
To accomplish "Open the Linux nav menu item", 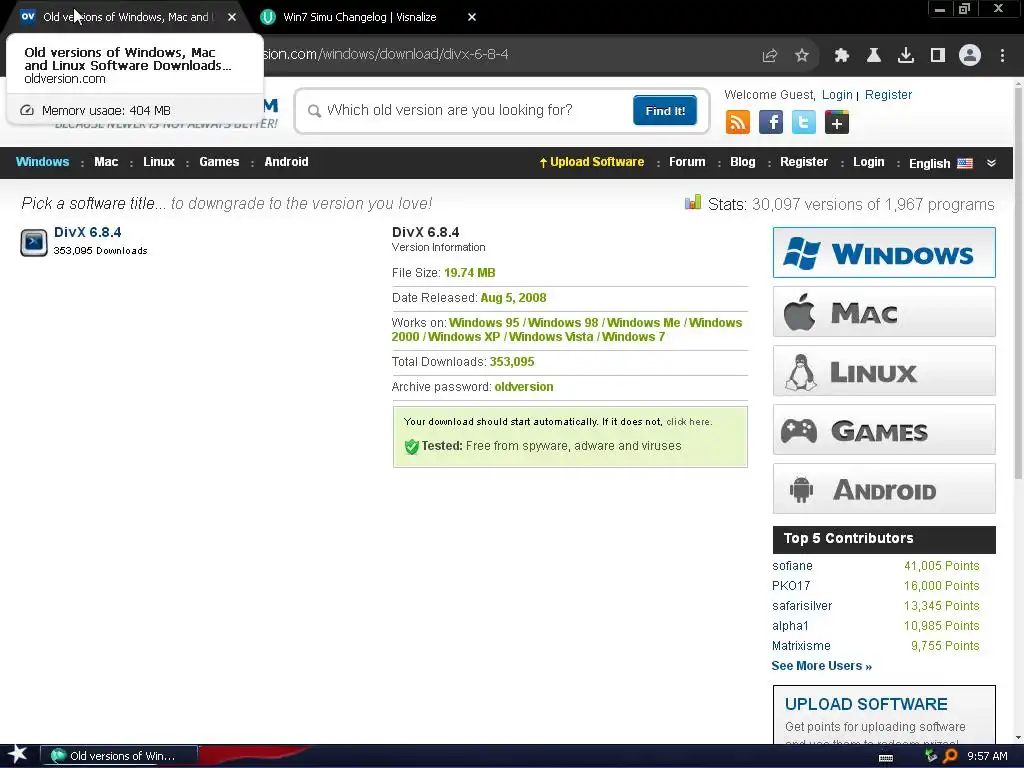I will click(x=159, y=162).
